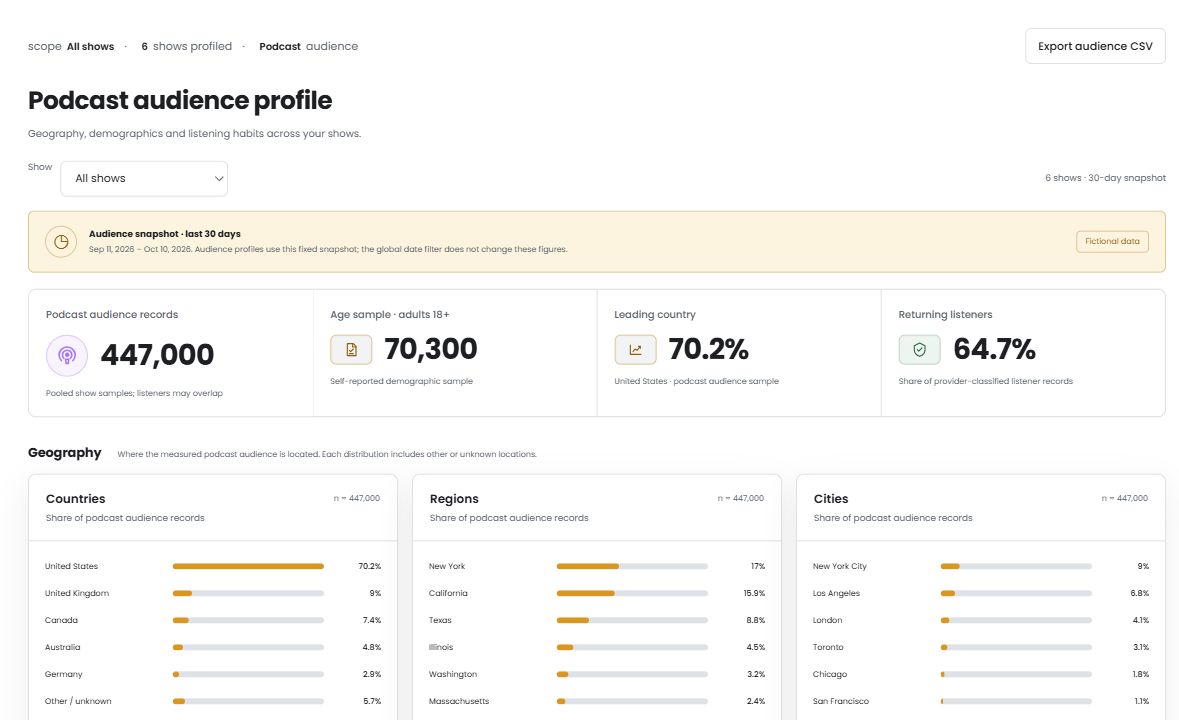Click the Canada row label

coord(61,620)
